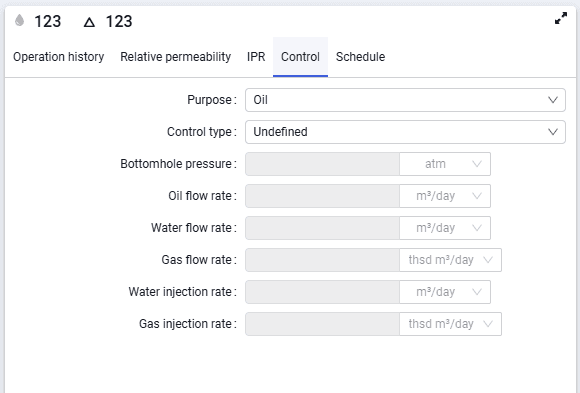Click the 'Purpose :' label
The height and width of the screenshot is (393, 580).
click(x=212, y=100)
